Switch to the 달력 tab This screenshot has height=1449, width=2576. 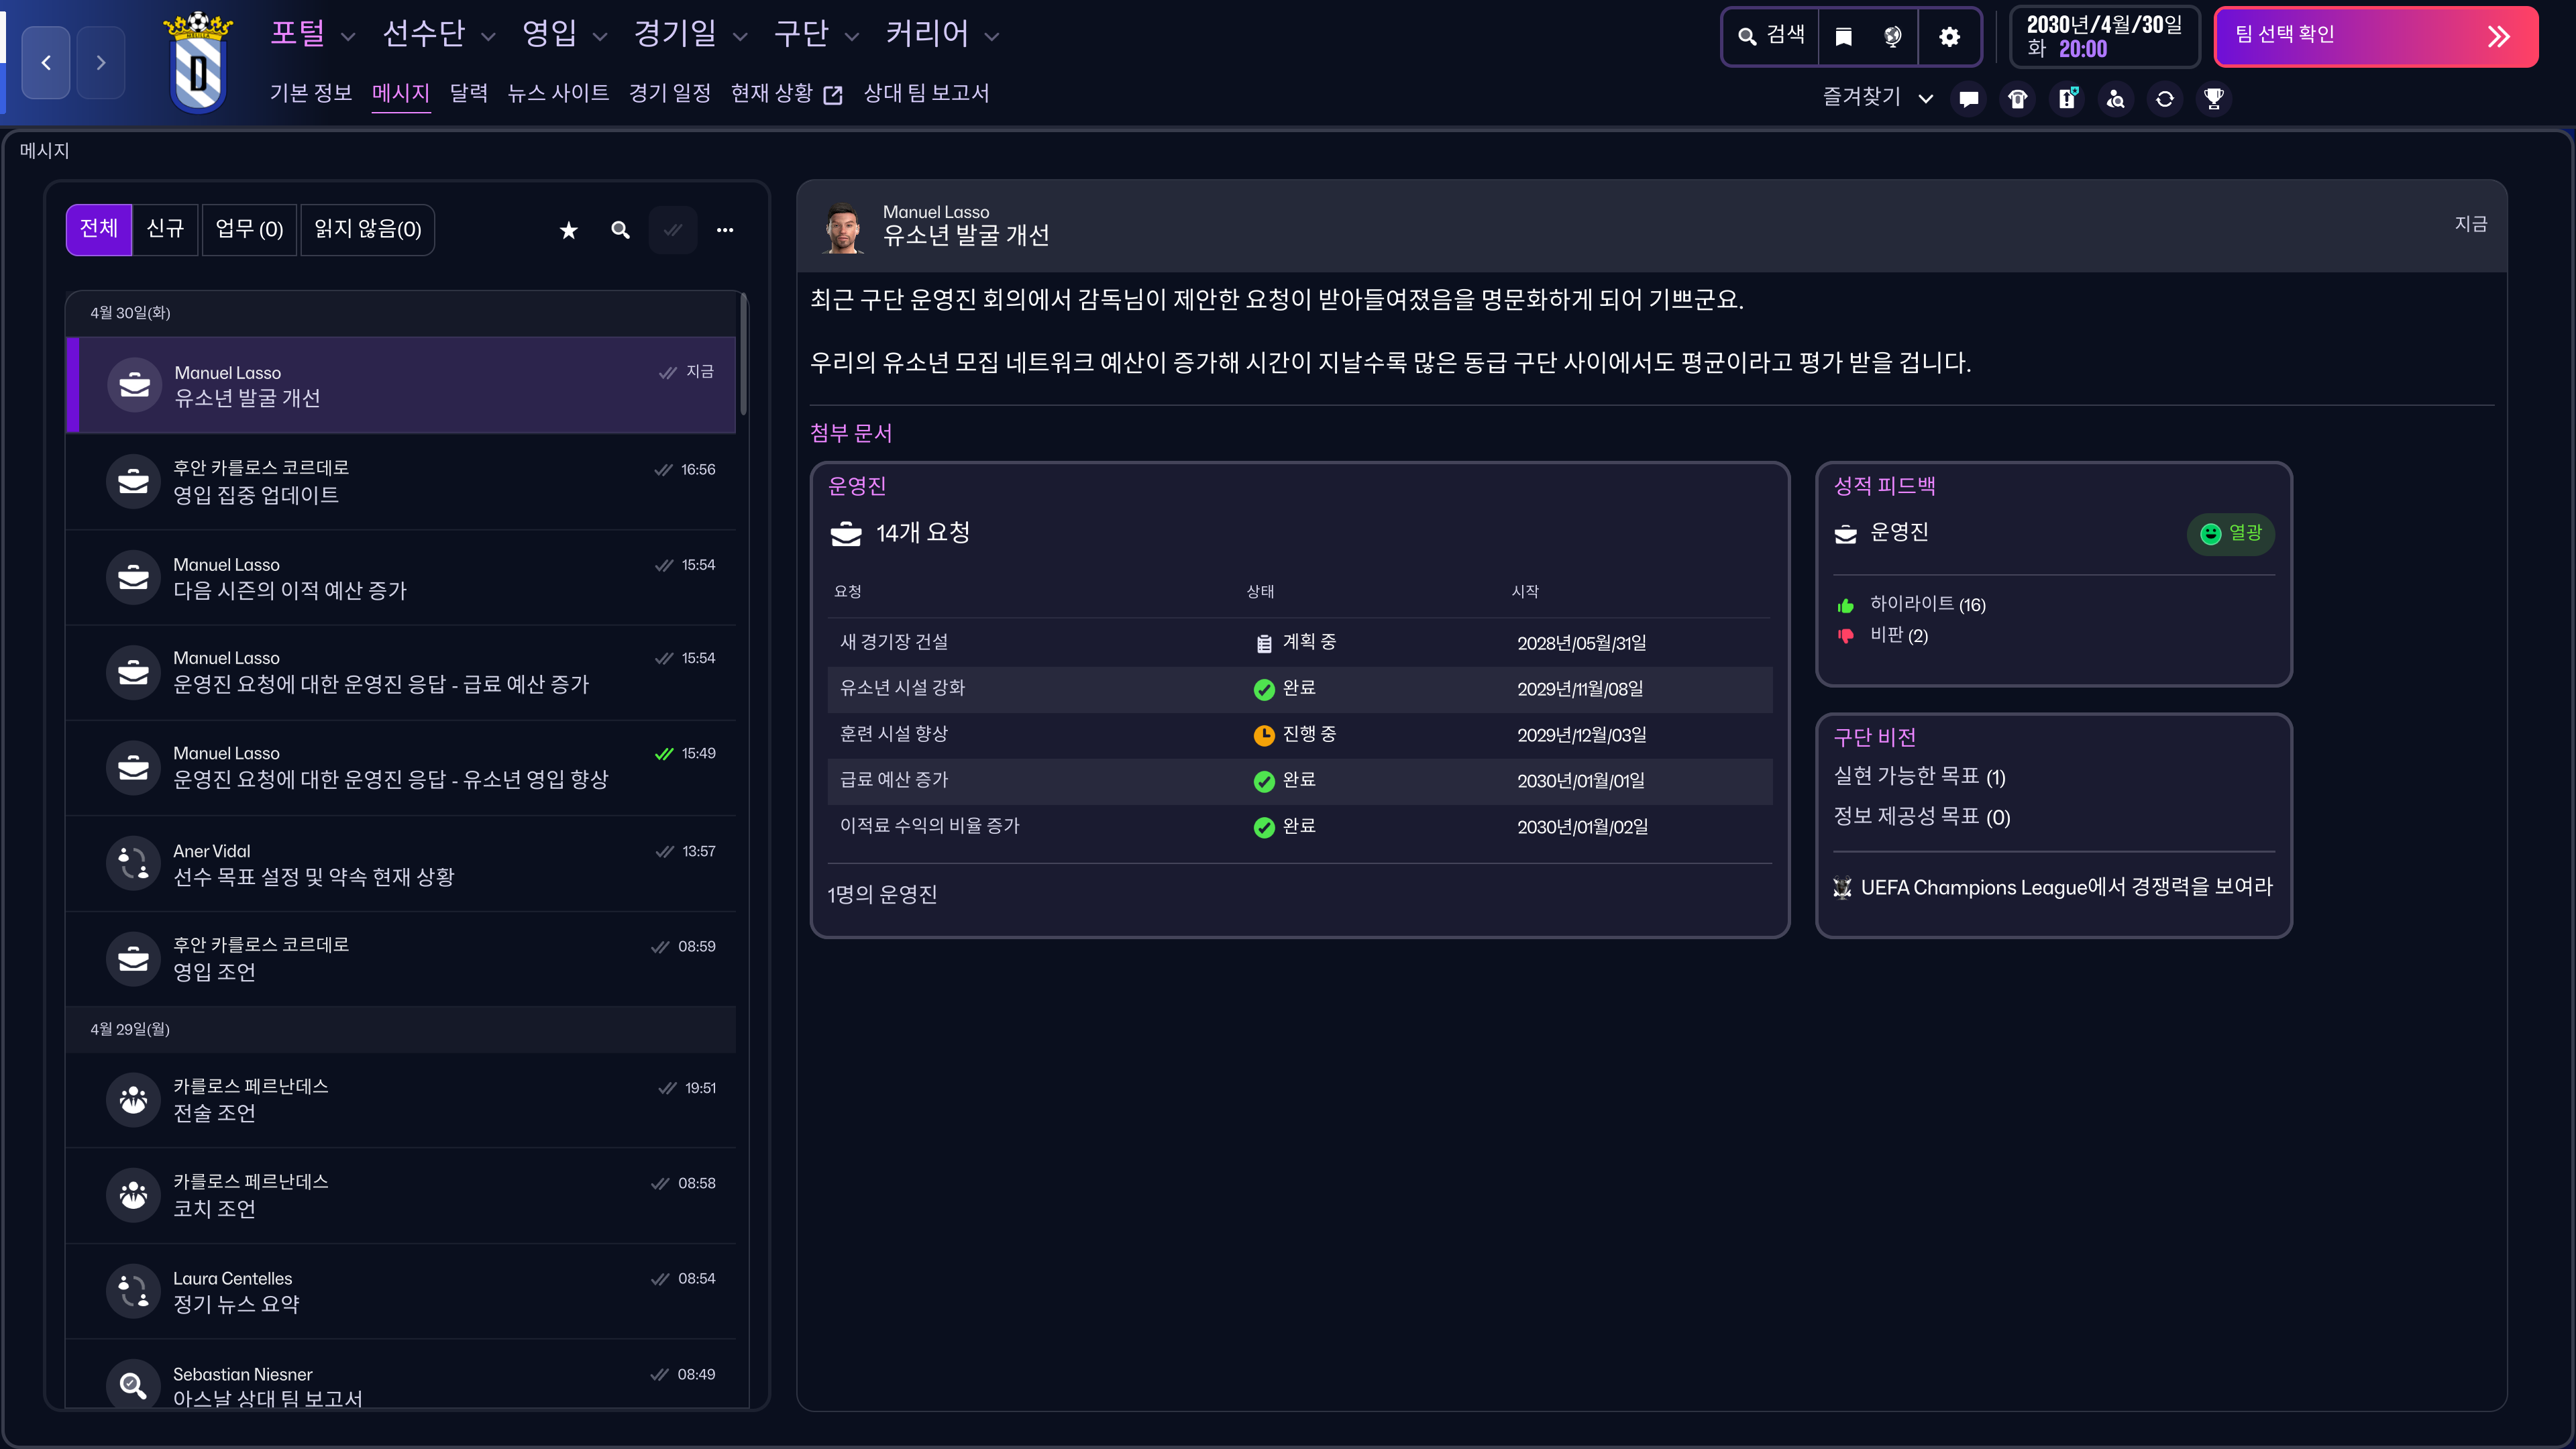click(x=468, y=93)
